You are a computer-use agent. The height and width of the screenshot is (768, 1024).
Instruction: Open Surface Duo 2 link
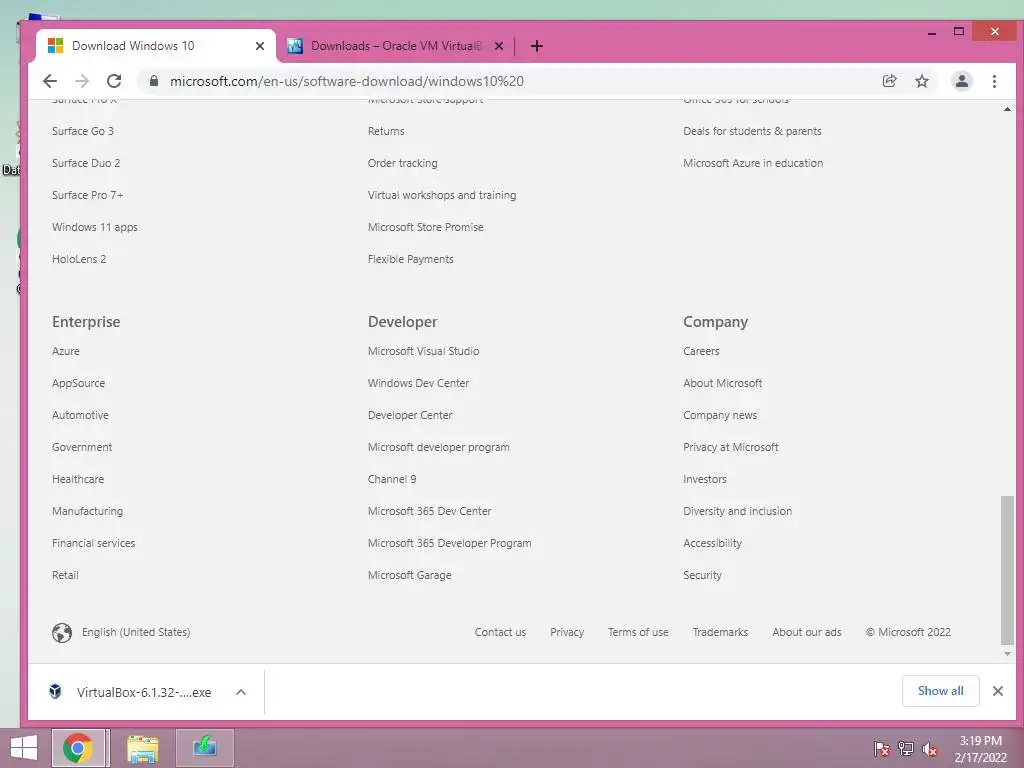[86, 163]
